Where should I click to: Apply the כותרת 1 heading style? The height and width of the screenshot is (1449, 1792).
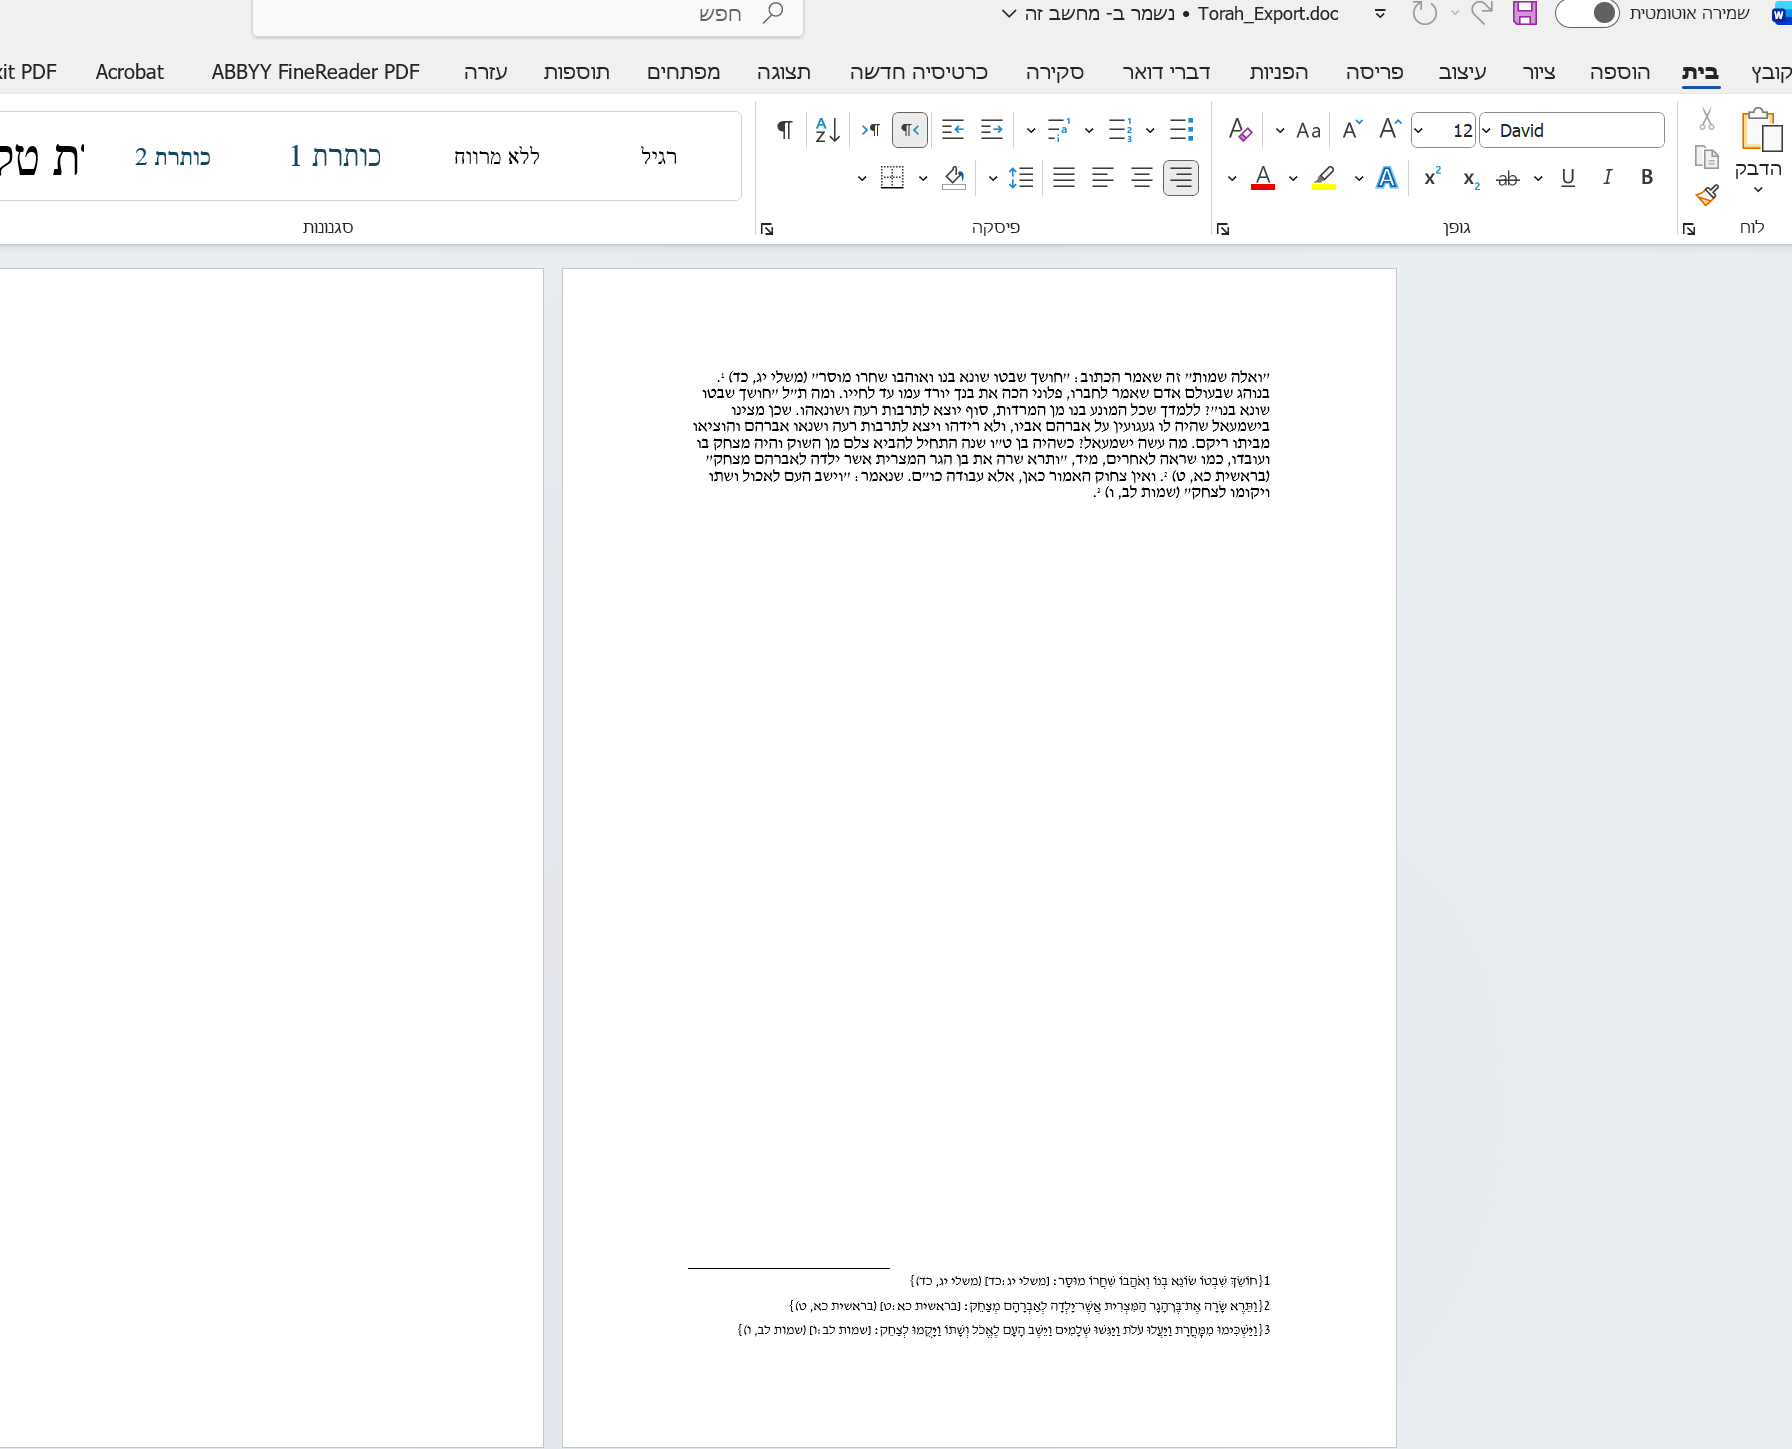(335, 157)
